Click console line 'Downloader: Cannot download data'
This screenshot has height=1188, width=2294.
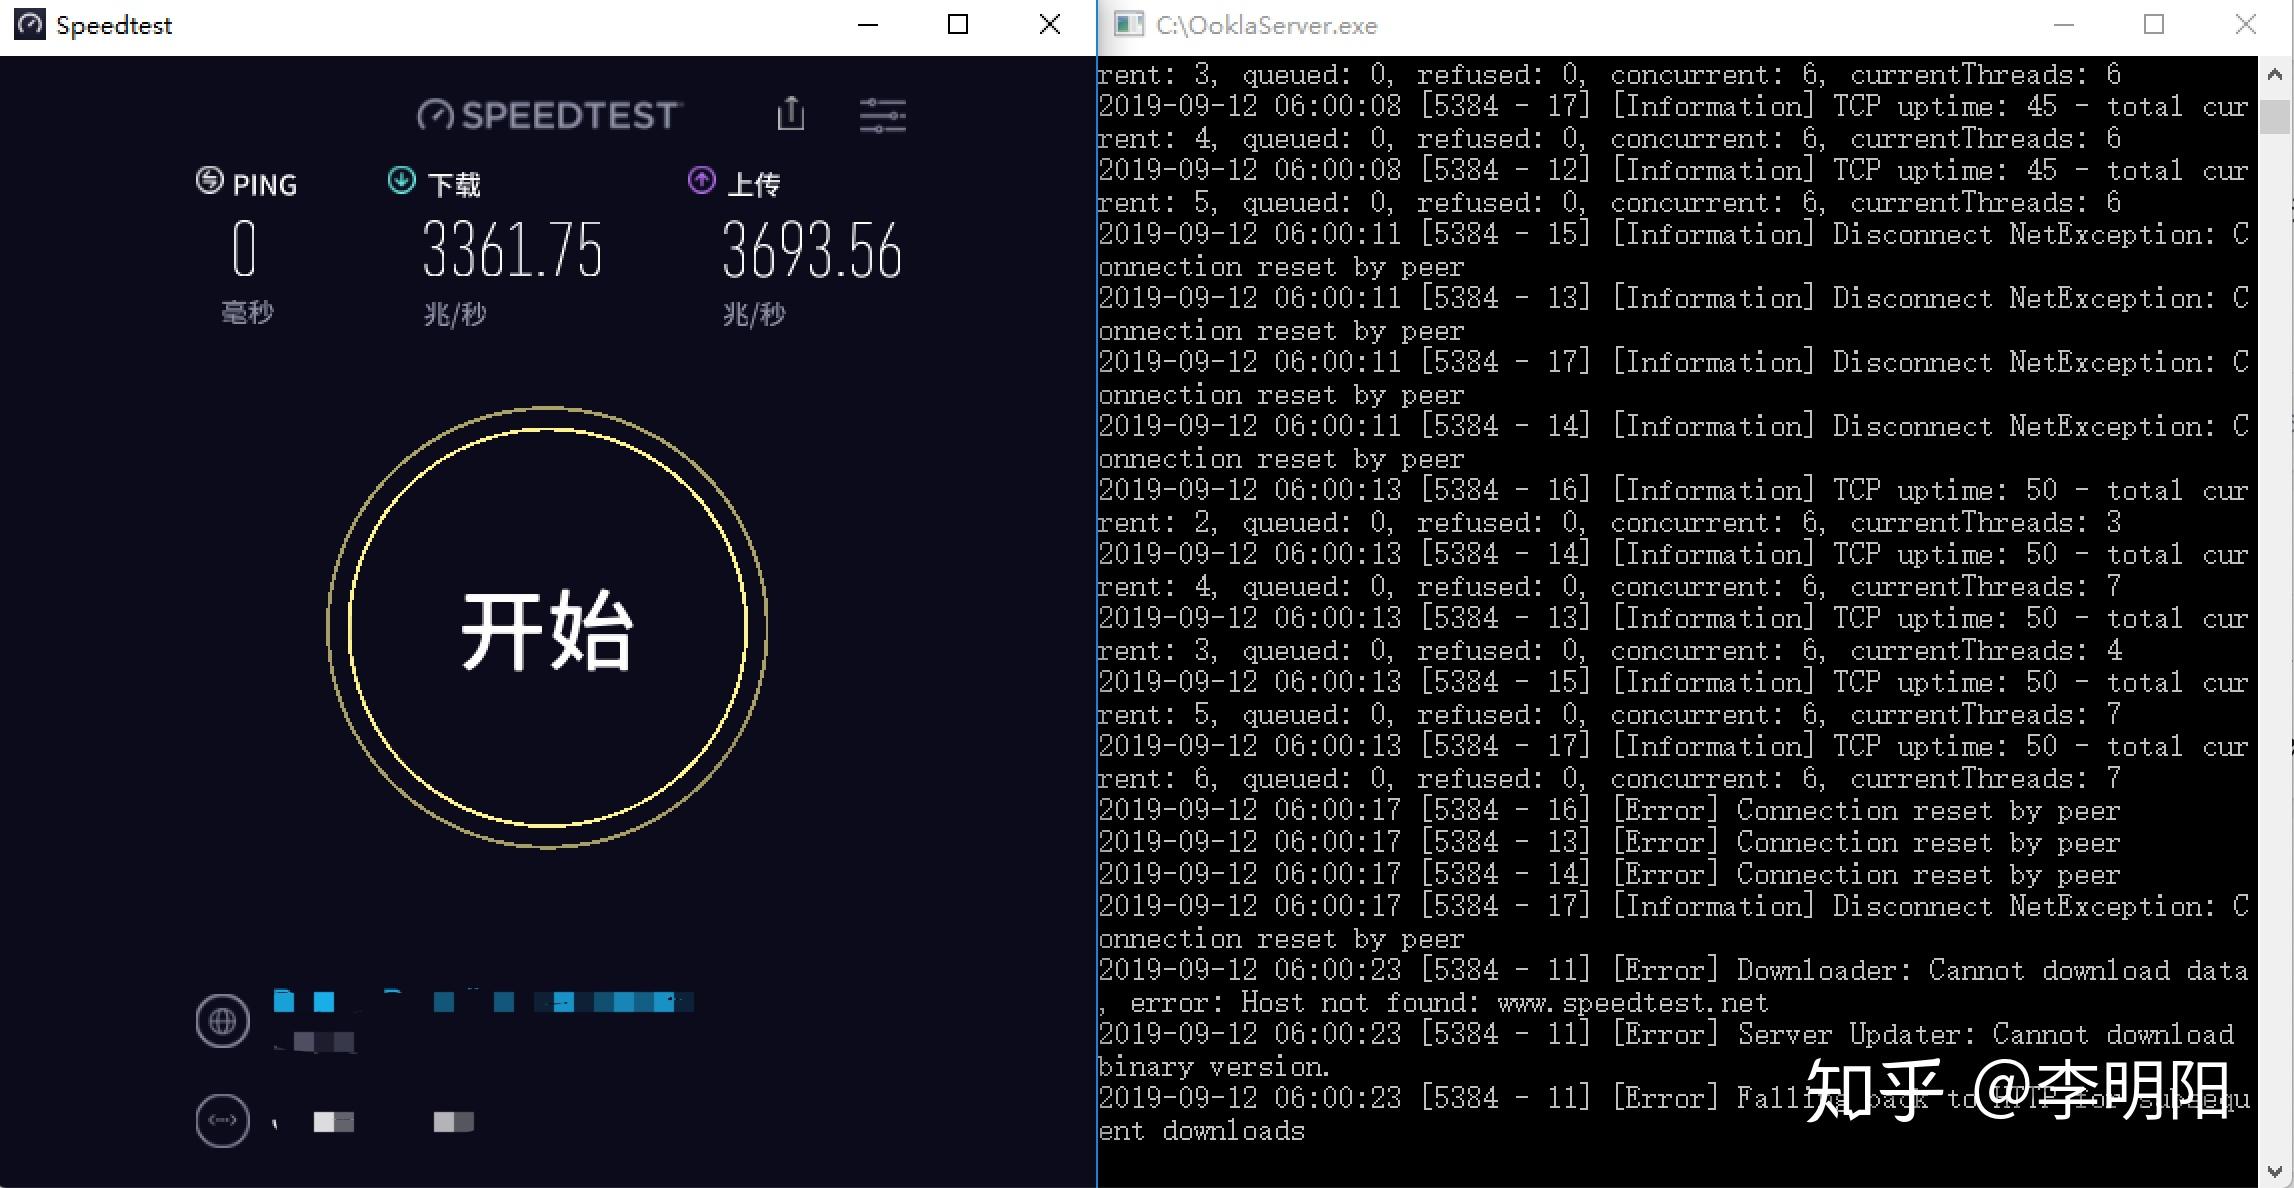click(x=1672, y=970)
